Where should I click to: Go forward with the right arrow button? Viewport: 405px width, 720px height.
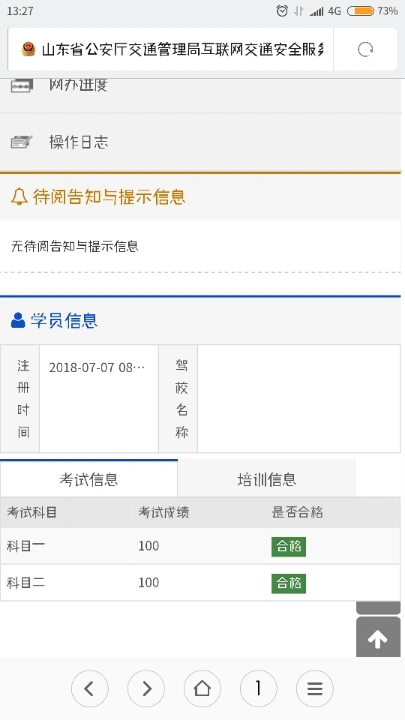click(x=146, y=688)
